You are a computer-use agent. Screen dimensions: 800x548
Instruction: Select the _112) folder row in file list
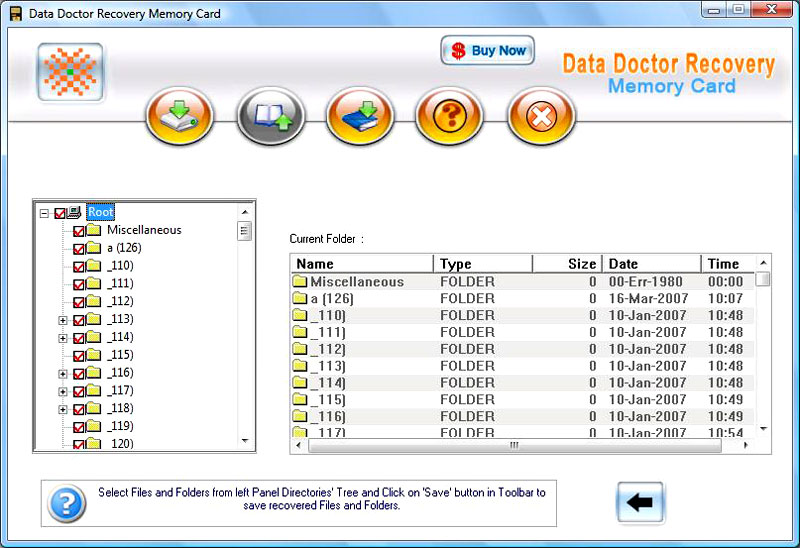click(x=522, y=349)
